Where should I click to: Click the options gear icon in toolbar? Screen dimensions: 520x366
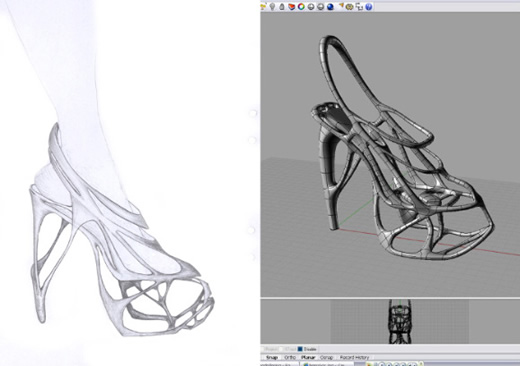coord(349,7)
